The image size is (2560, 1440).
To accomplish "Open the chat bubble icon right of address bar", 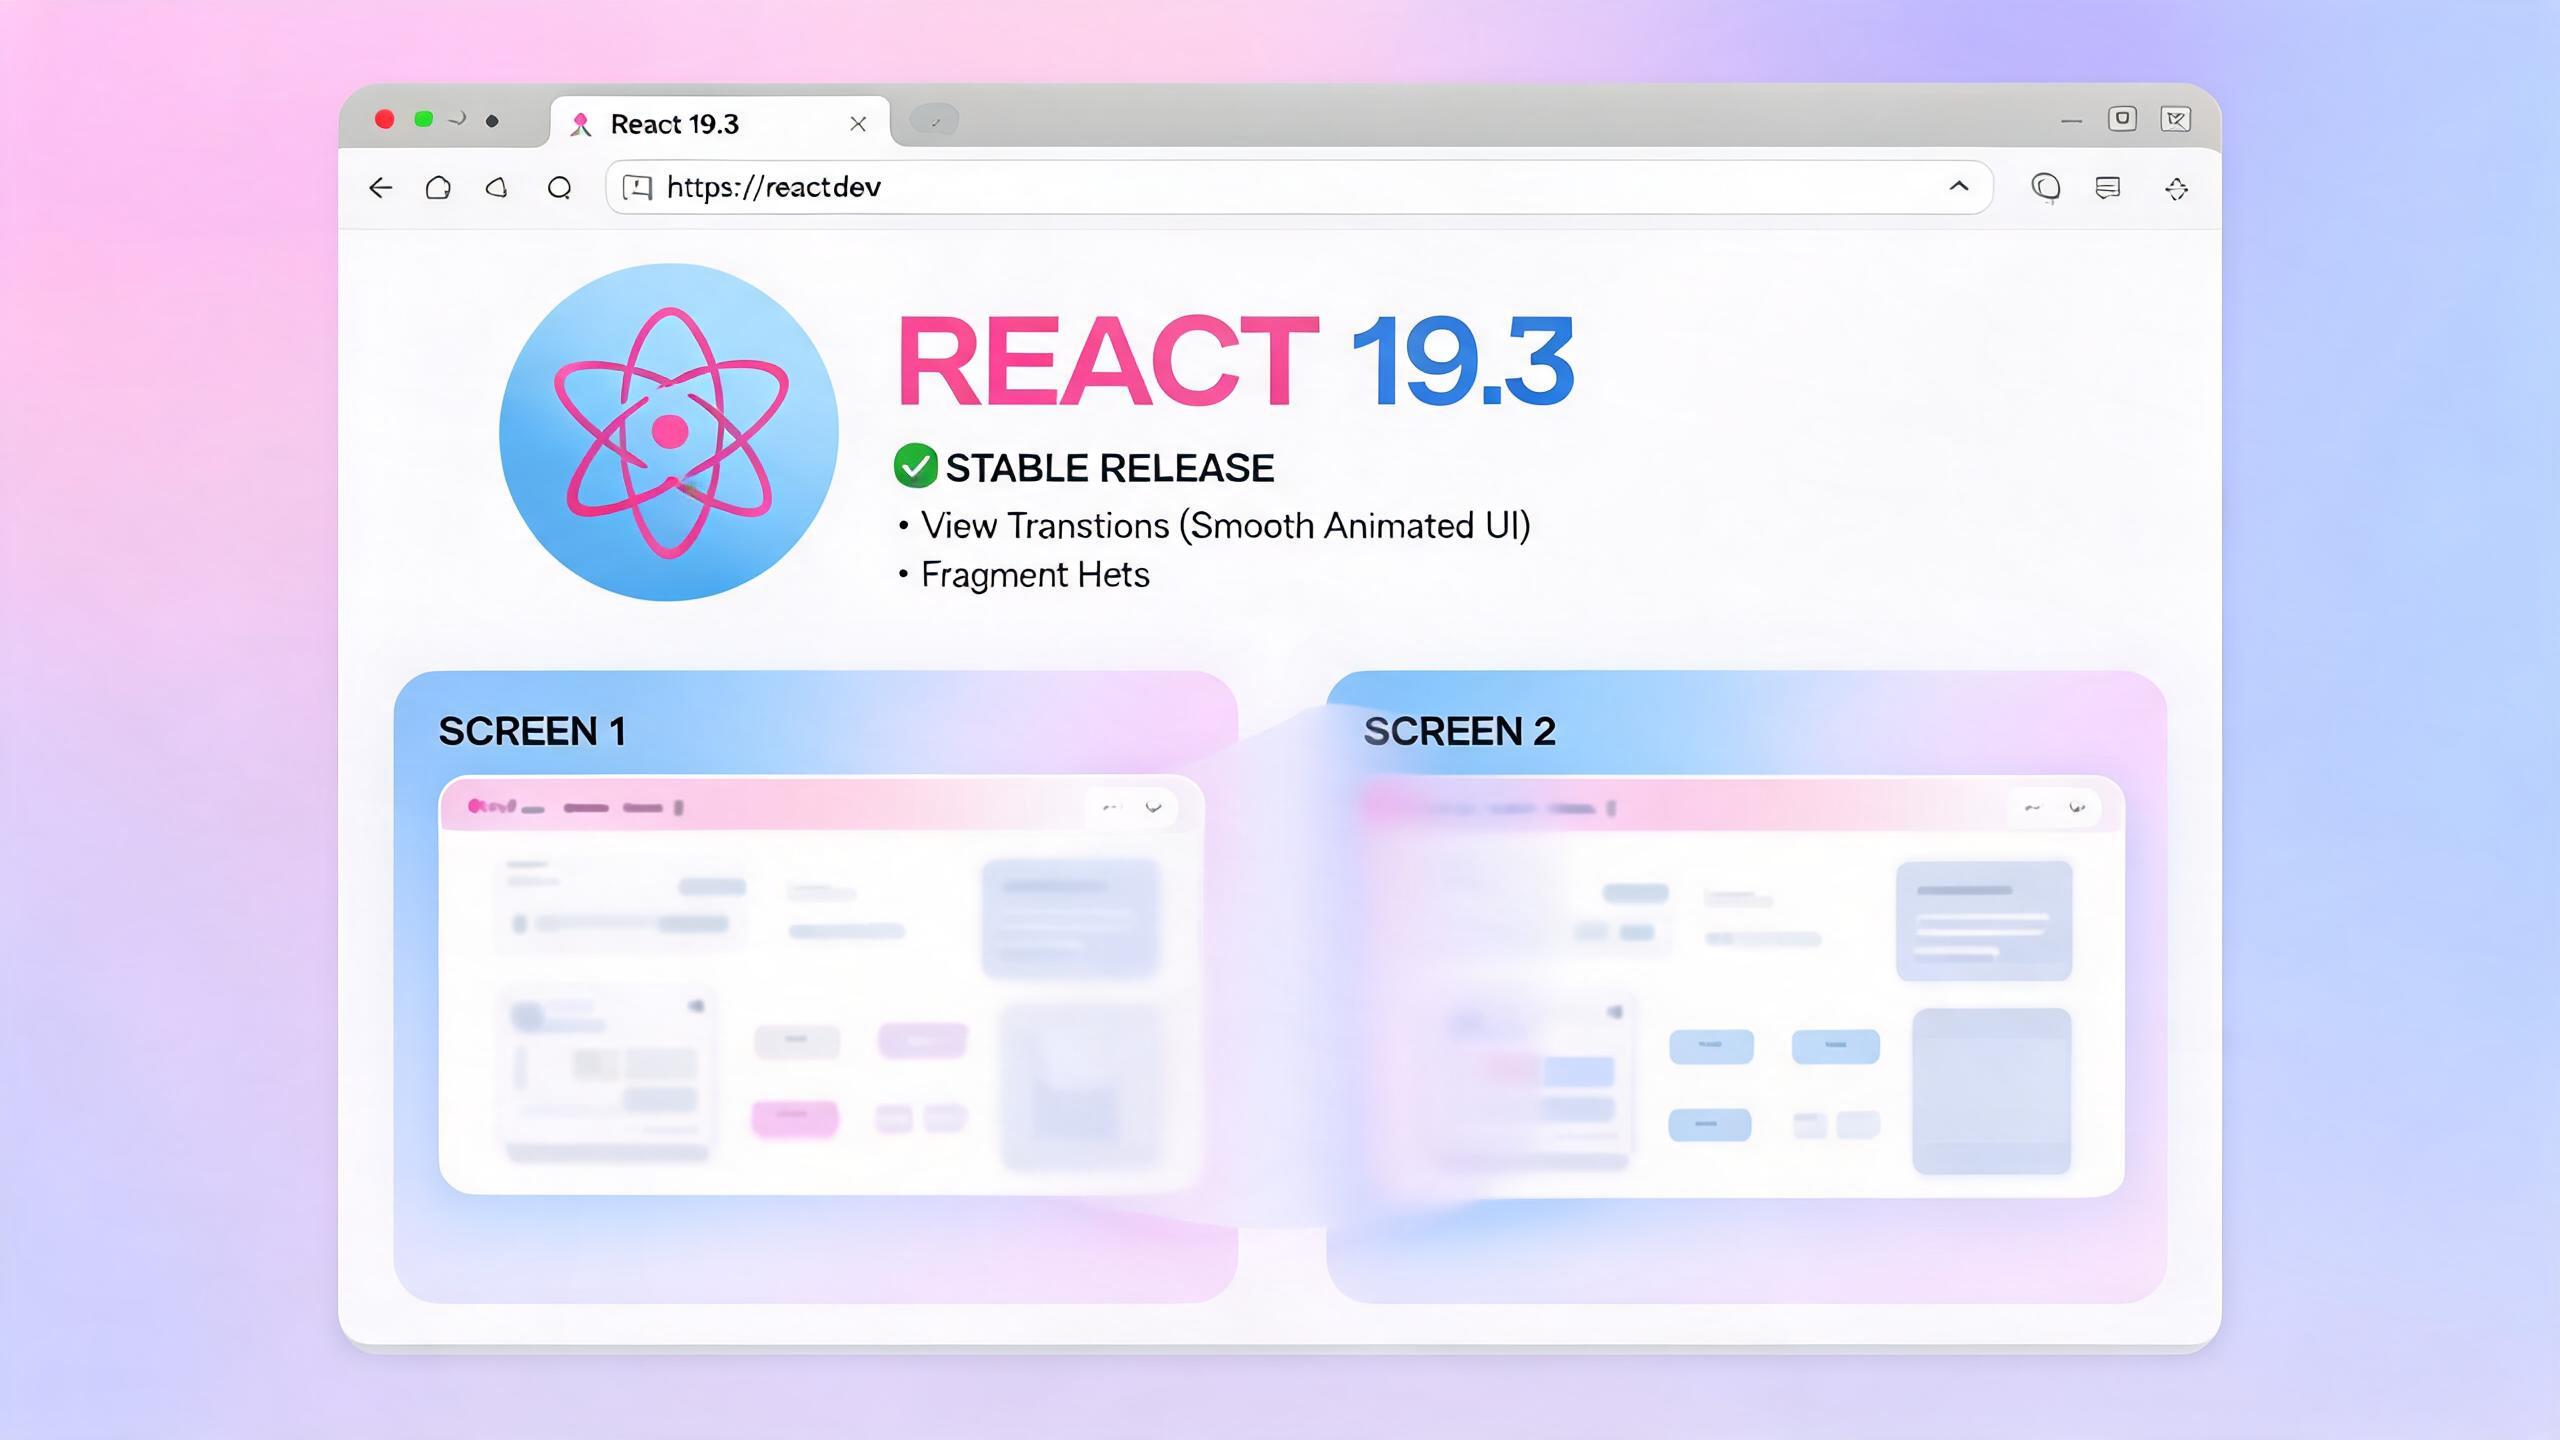I will coord(2046,188).
